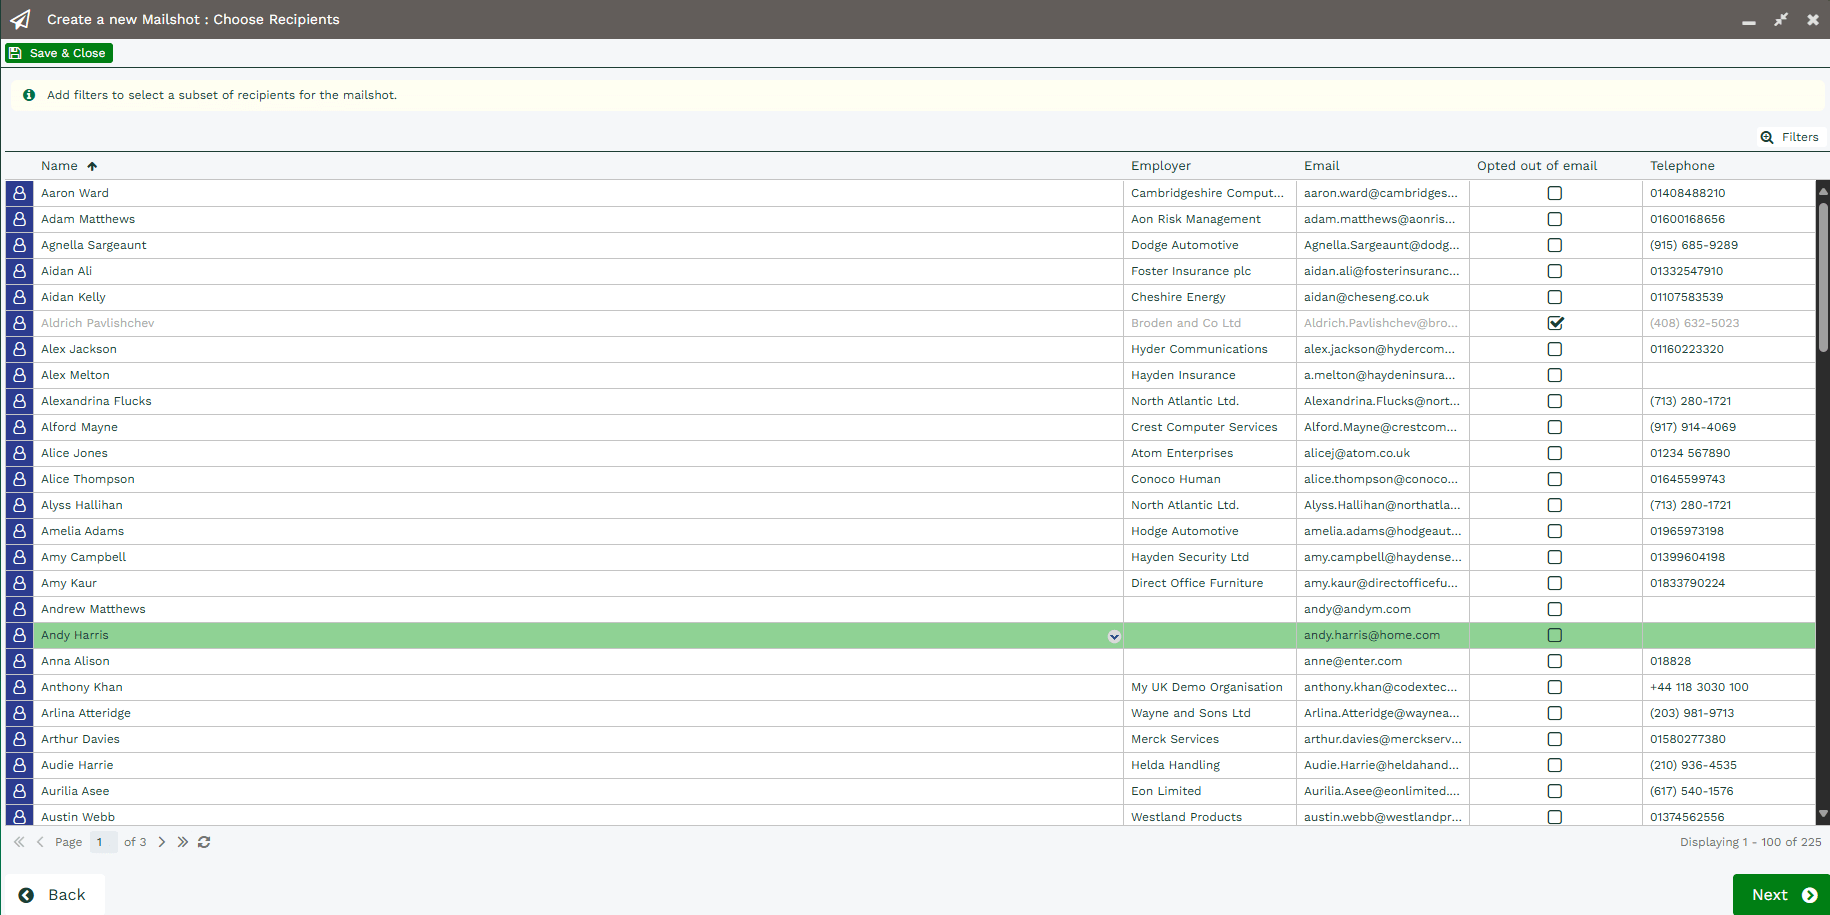This screenshot has height=915, width=1830.
Task: Click the person icon beside Alford Mayne
Action: tap(19, 427)
